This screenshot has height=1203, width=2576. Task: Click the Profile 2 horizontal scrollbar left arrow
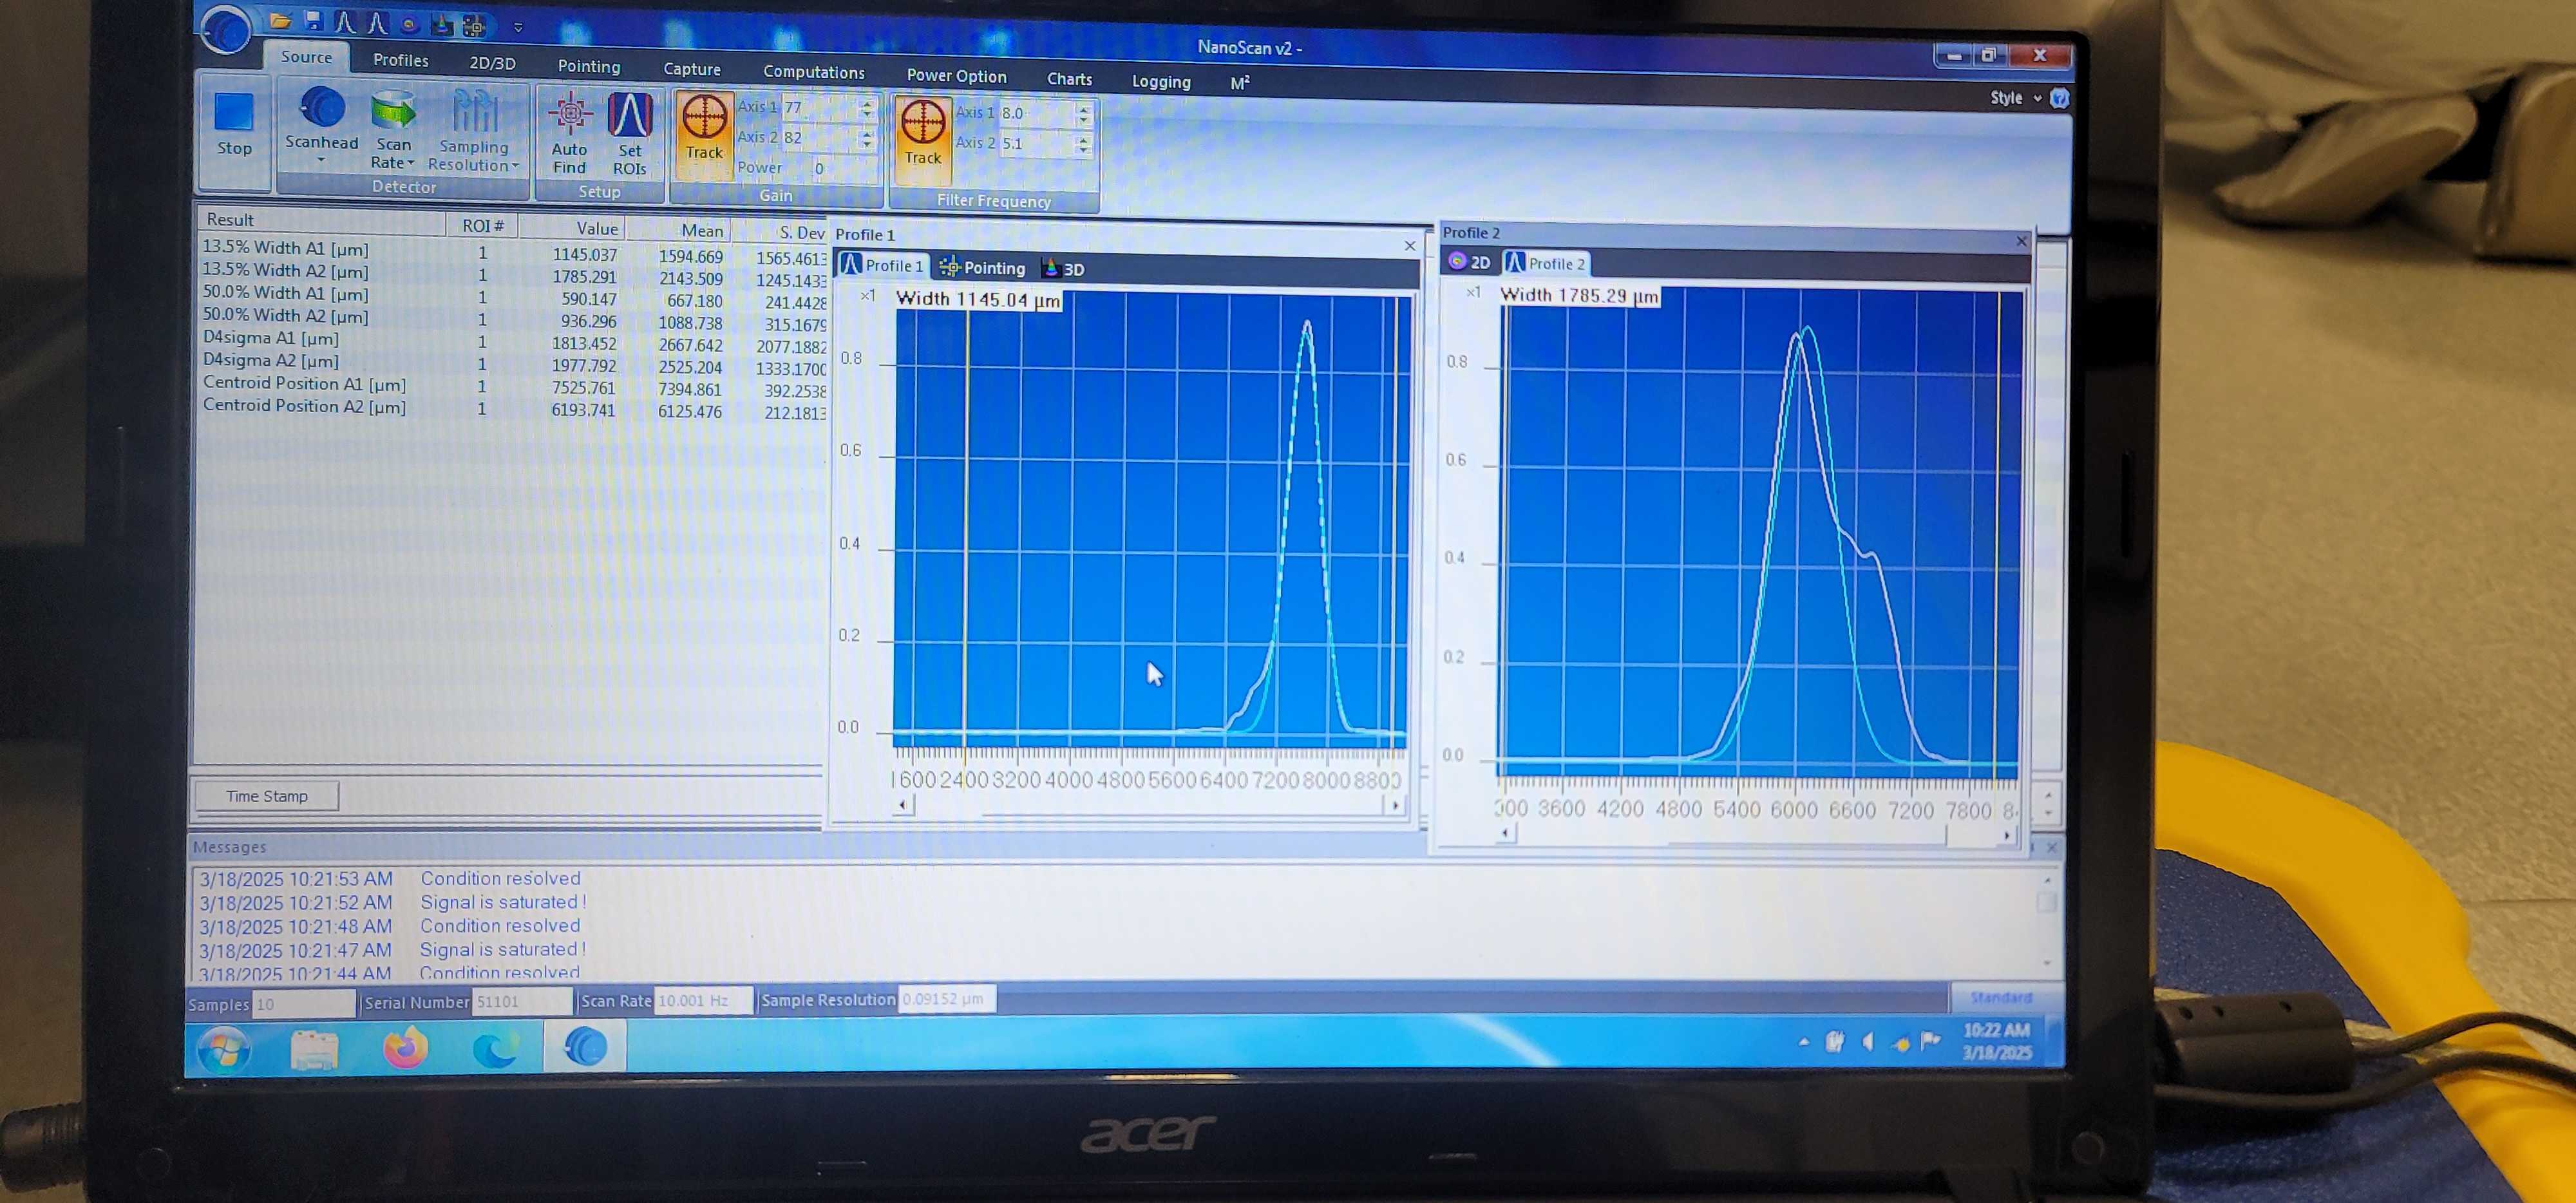click(1506, 833)
